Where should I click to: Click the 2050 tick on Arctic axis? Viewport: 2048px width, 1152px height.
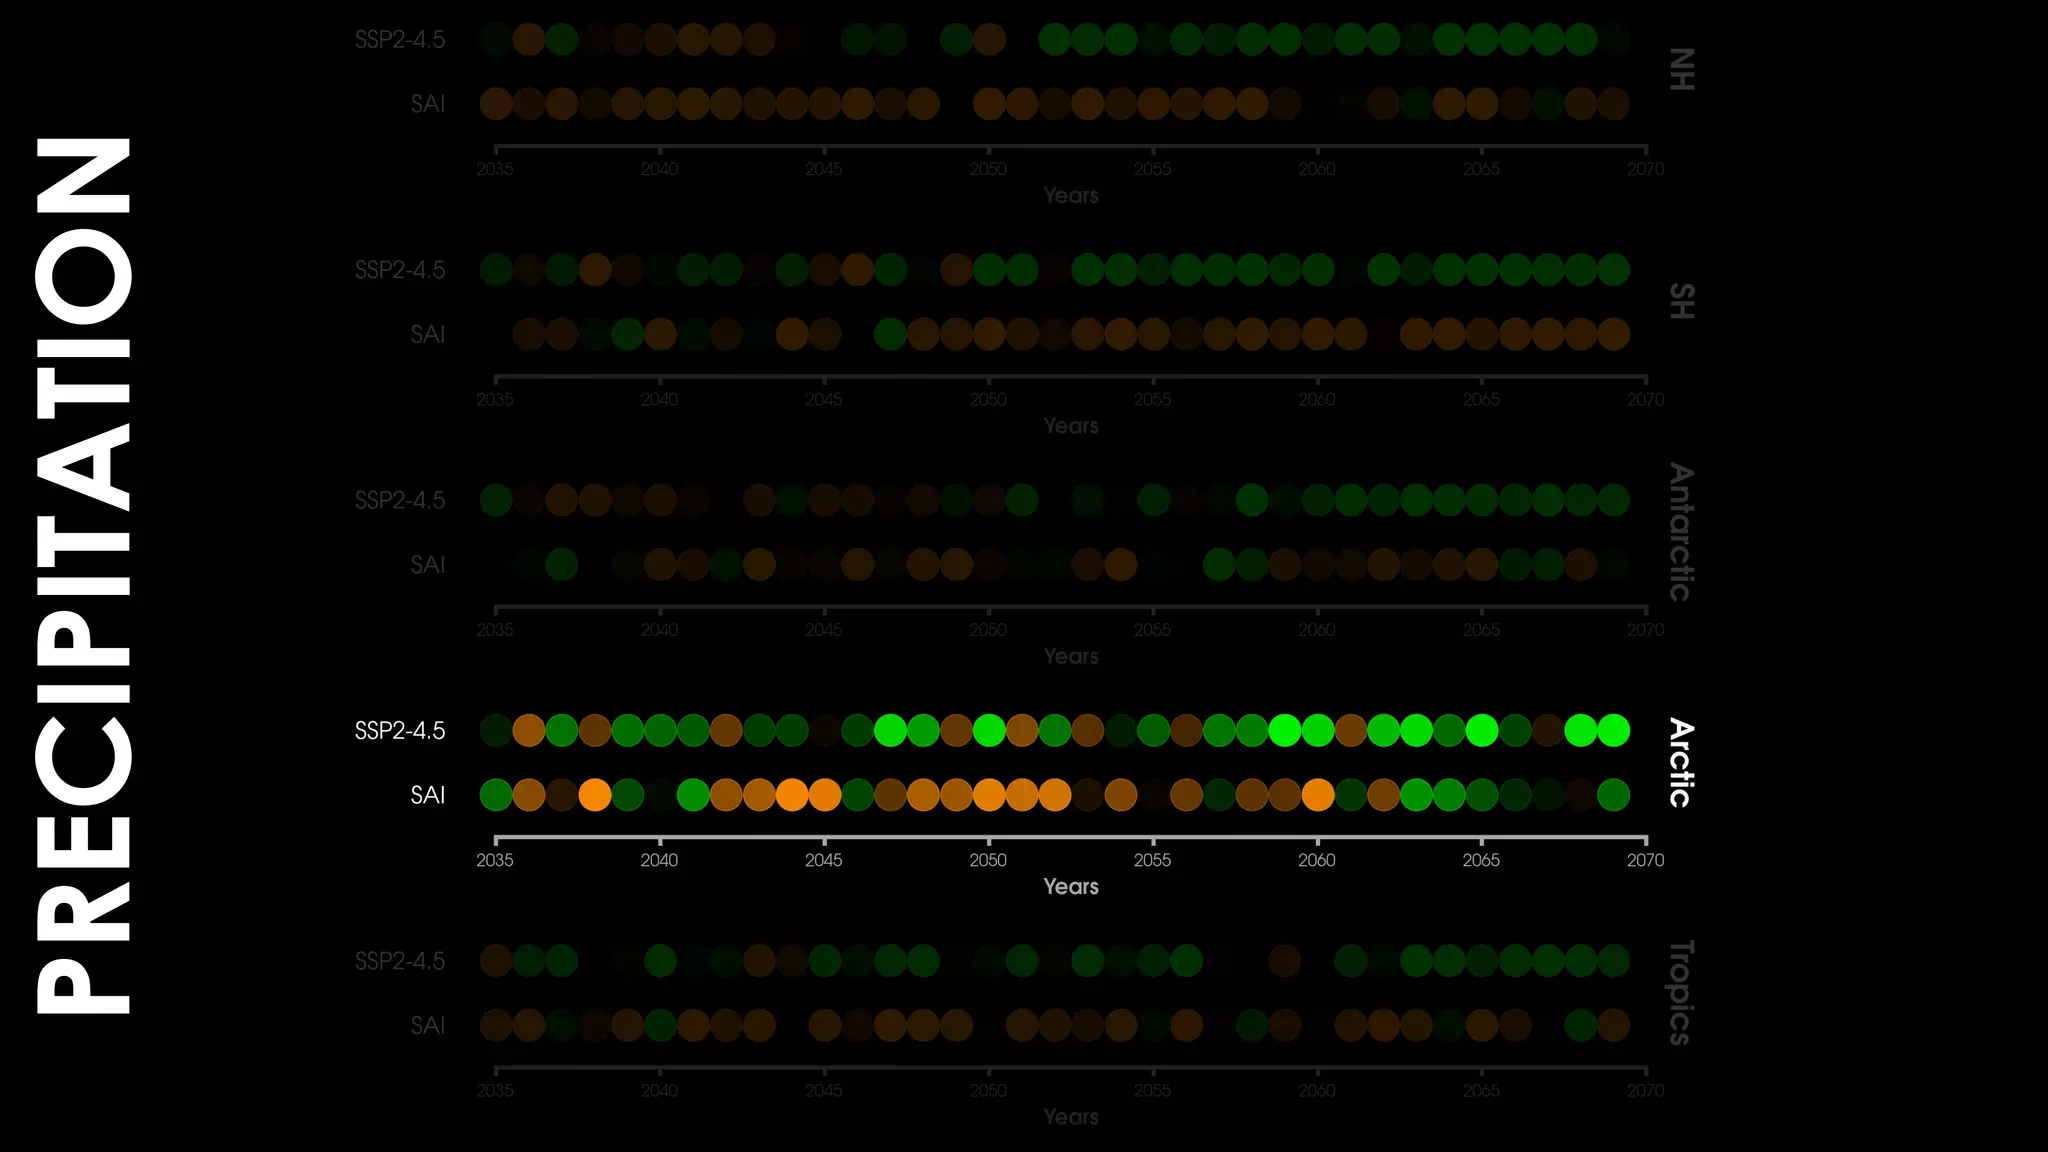(x=988, y=860)
